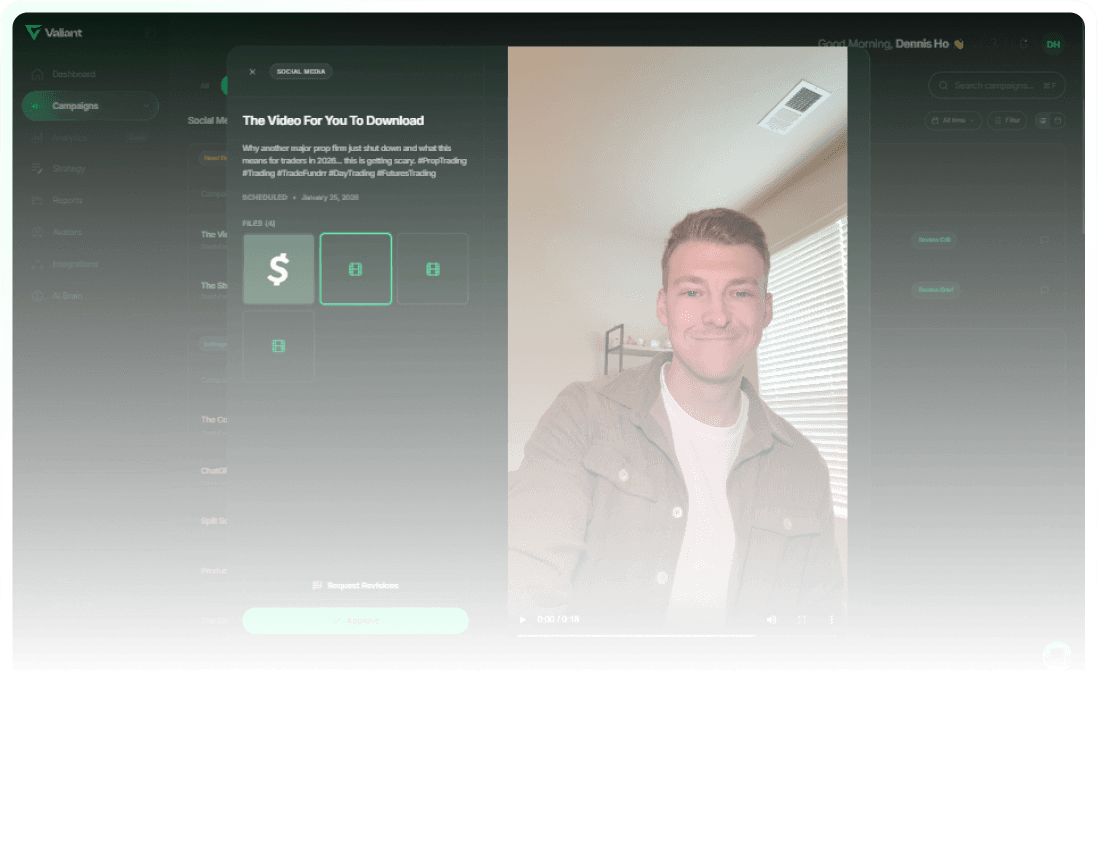Click the Analytics bar chart icon
Viewport: 1098px width, 850px height.
(37, 137)
